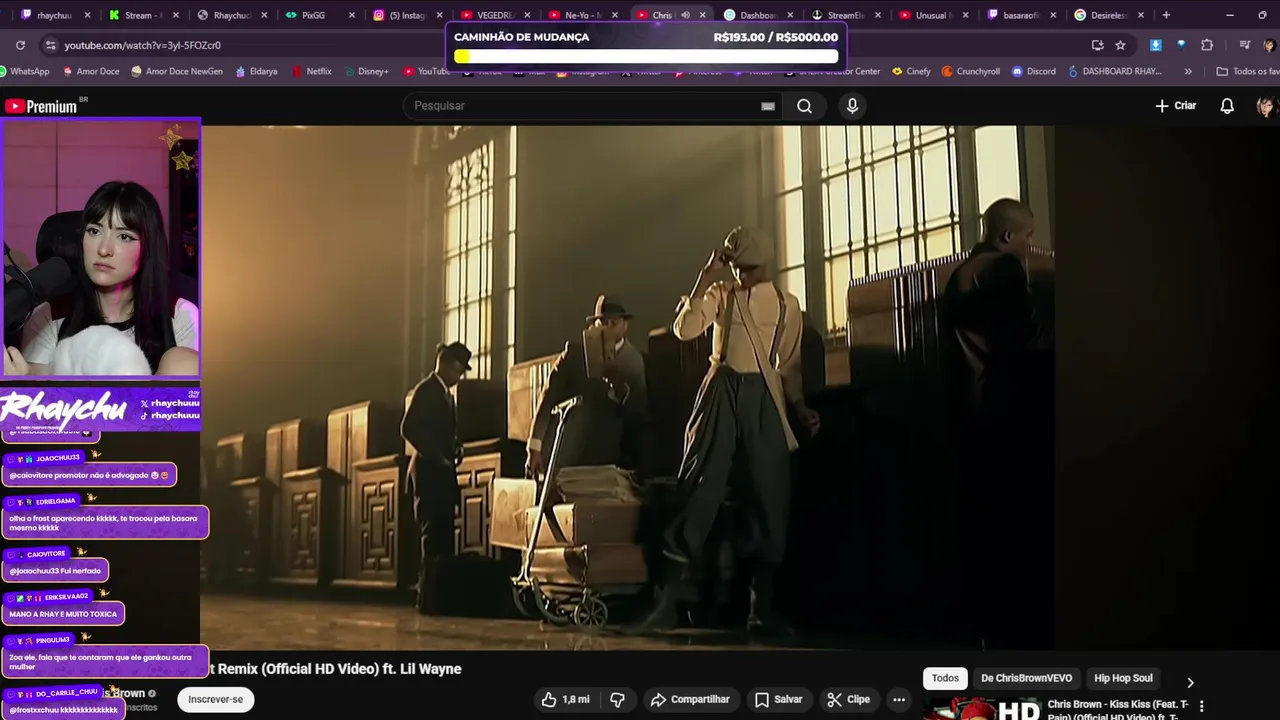Open the 'Todos os favoritos' bookmarks folder
This screenshot has height=720, width=1280.
pyautogui.click(x=1247, y=72)
